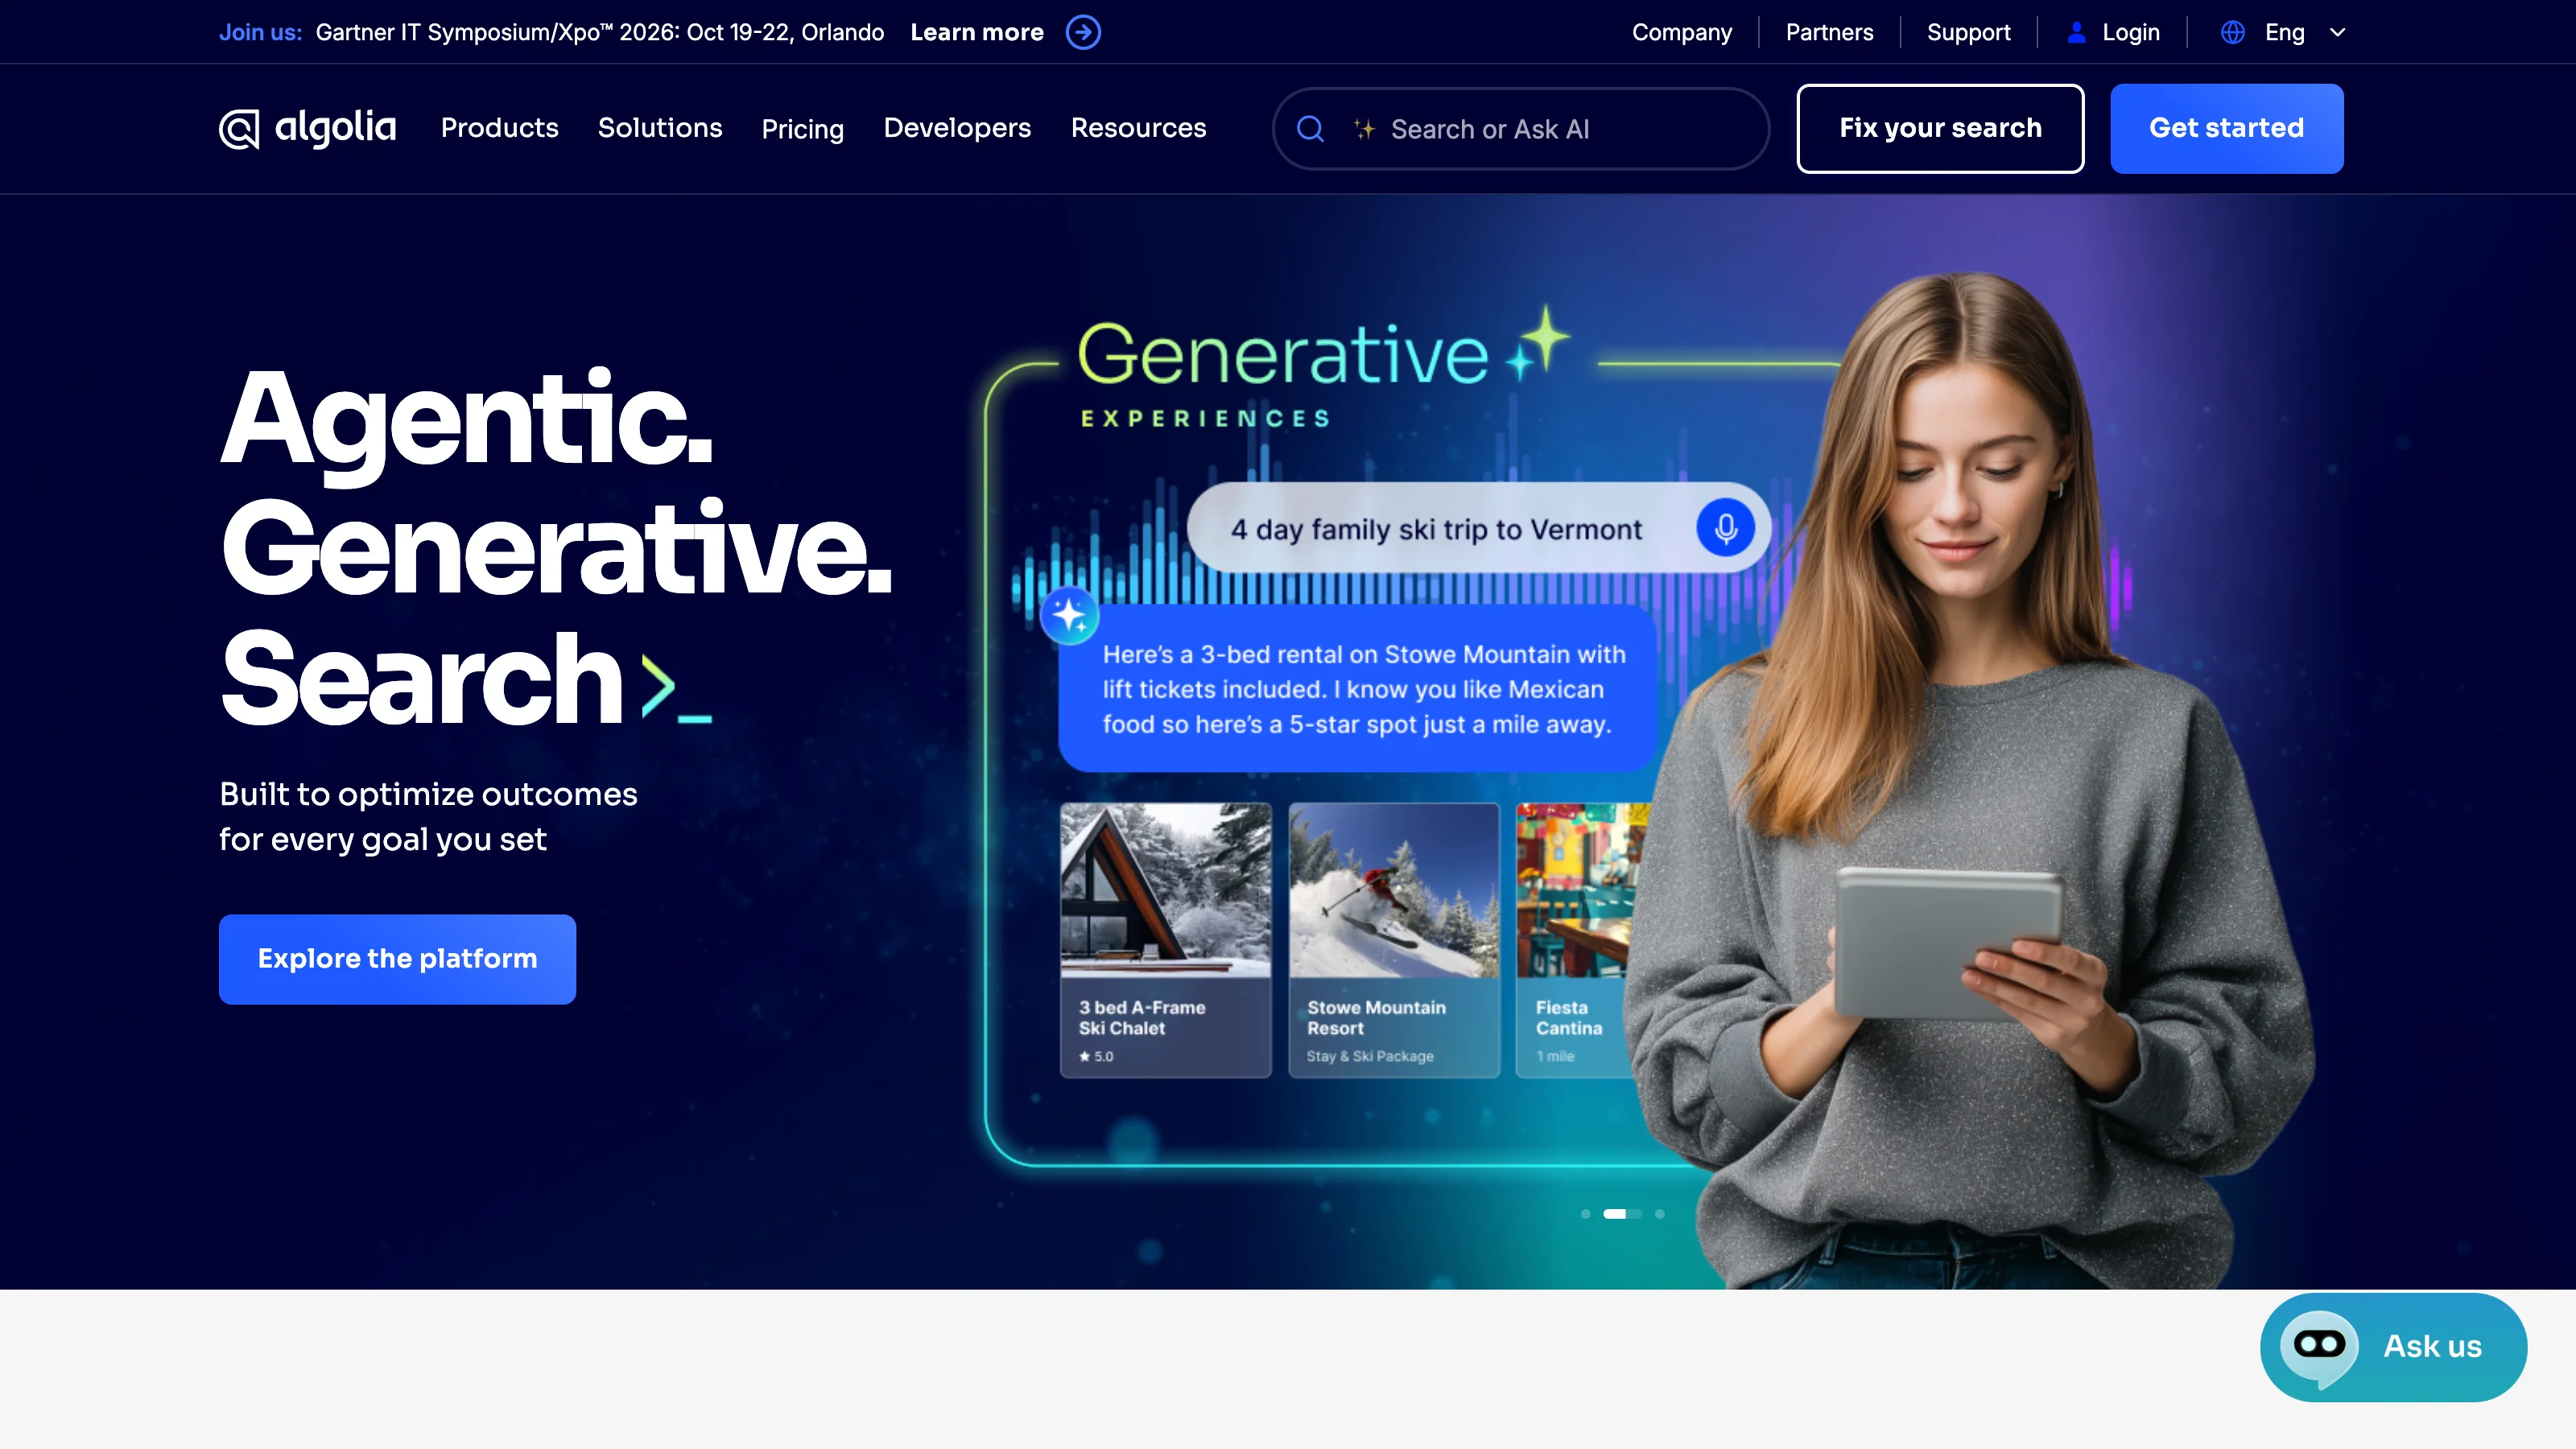The width and height of the screenshot is (2576, 1449).
Task: Select the active carousel indicator pill
Action: coord(1622,1214)
